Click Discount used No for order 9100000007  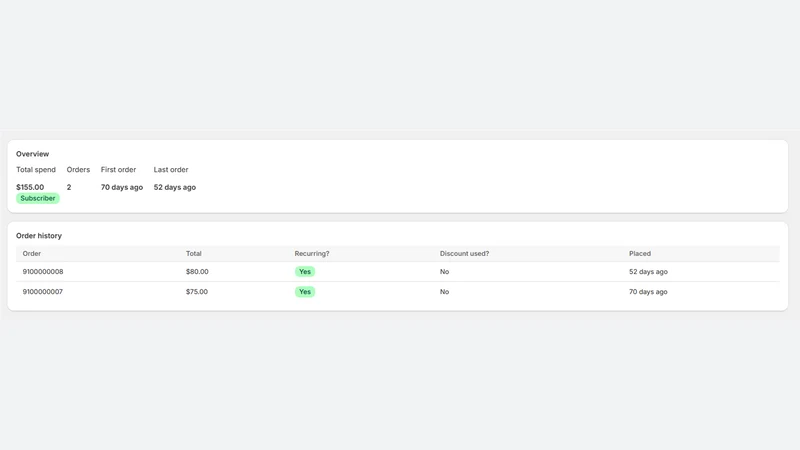[444, 292]
